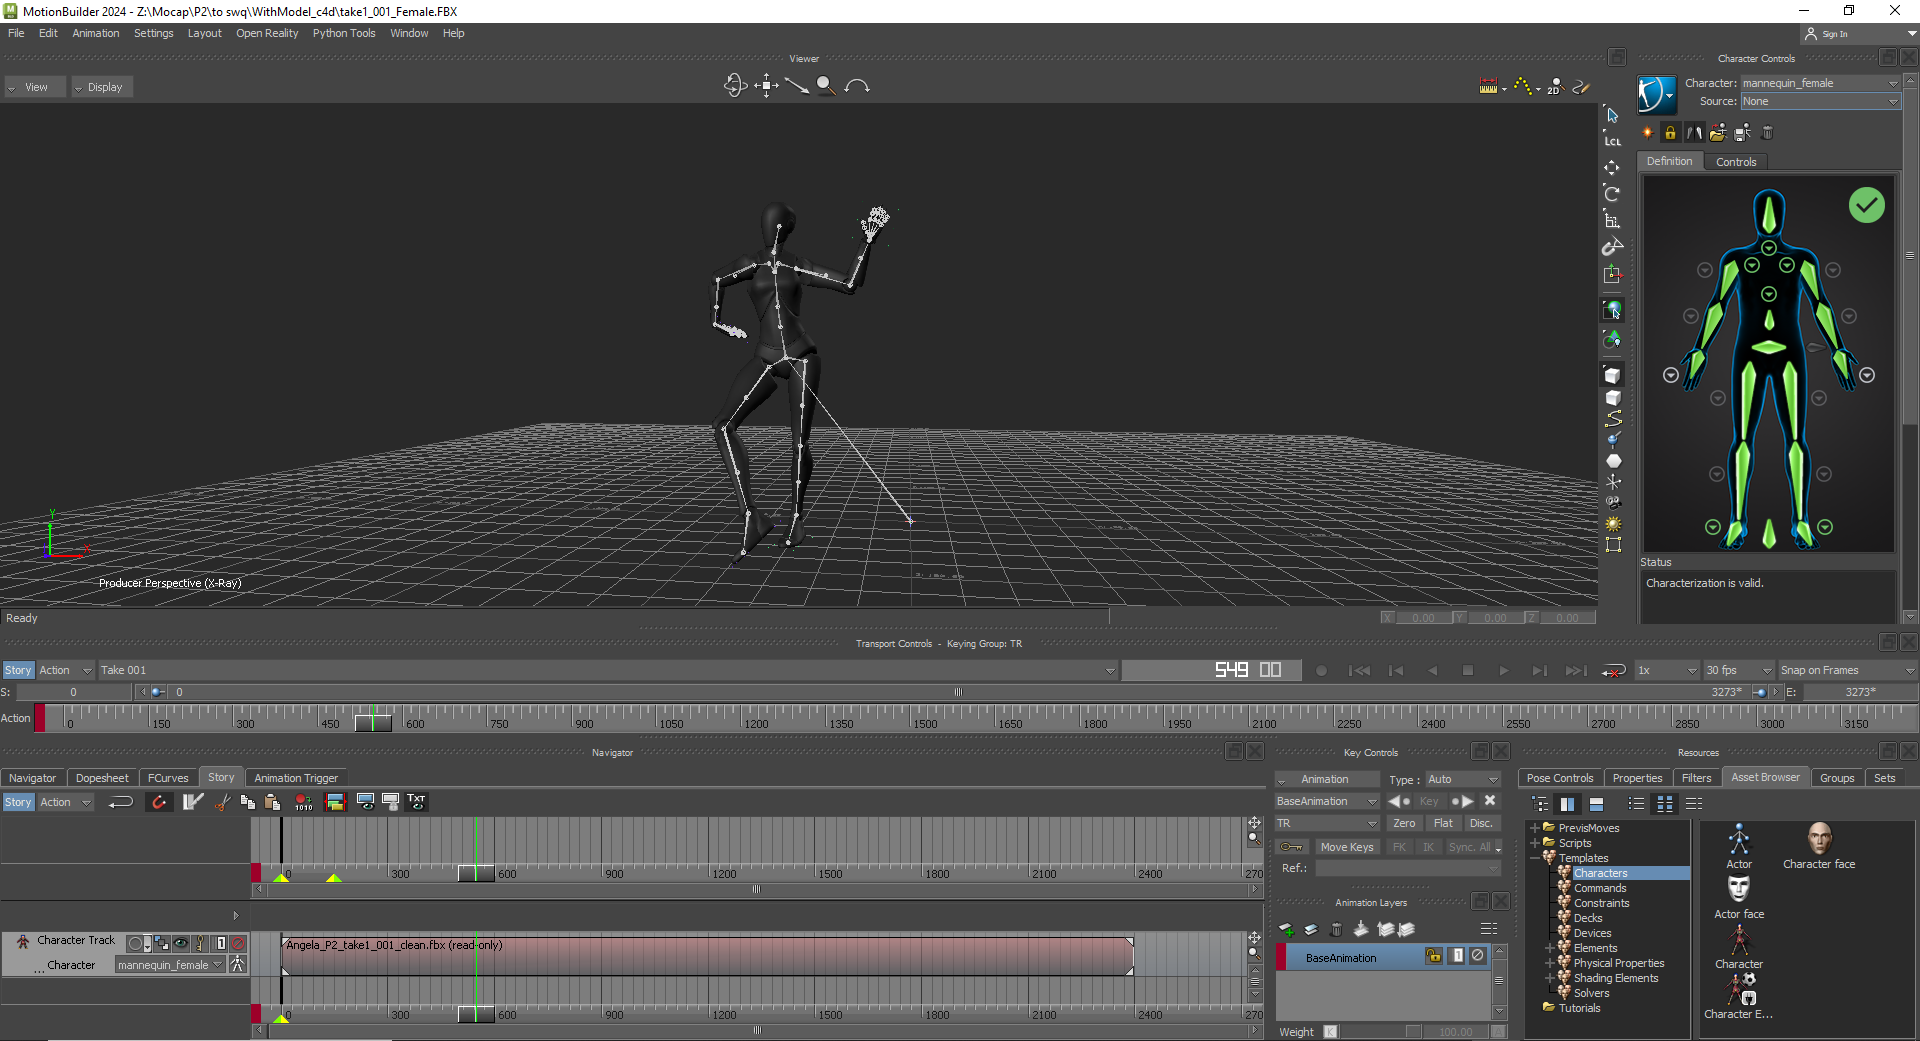
Task: Click the lock characterization padlock icon
Action: click(x=1670, y=133)
